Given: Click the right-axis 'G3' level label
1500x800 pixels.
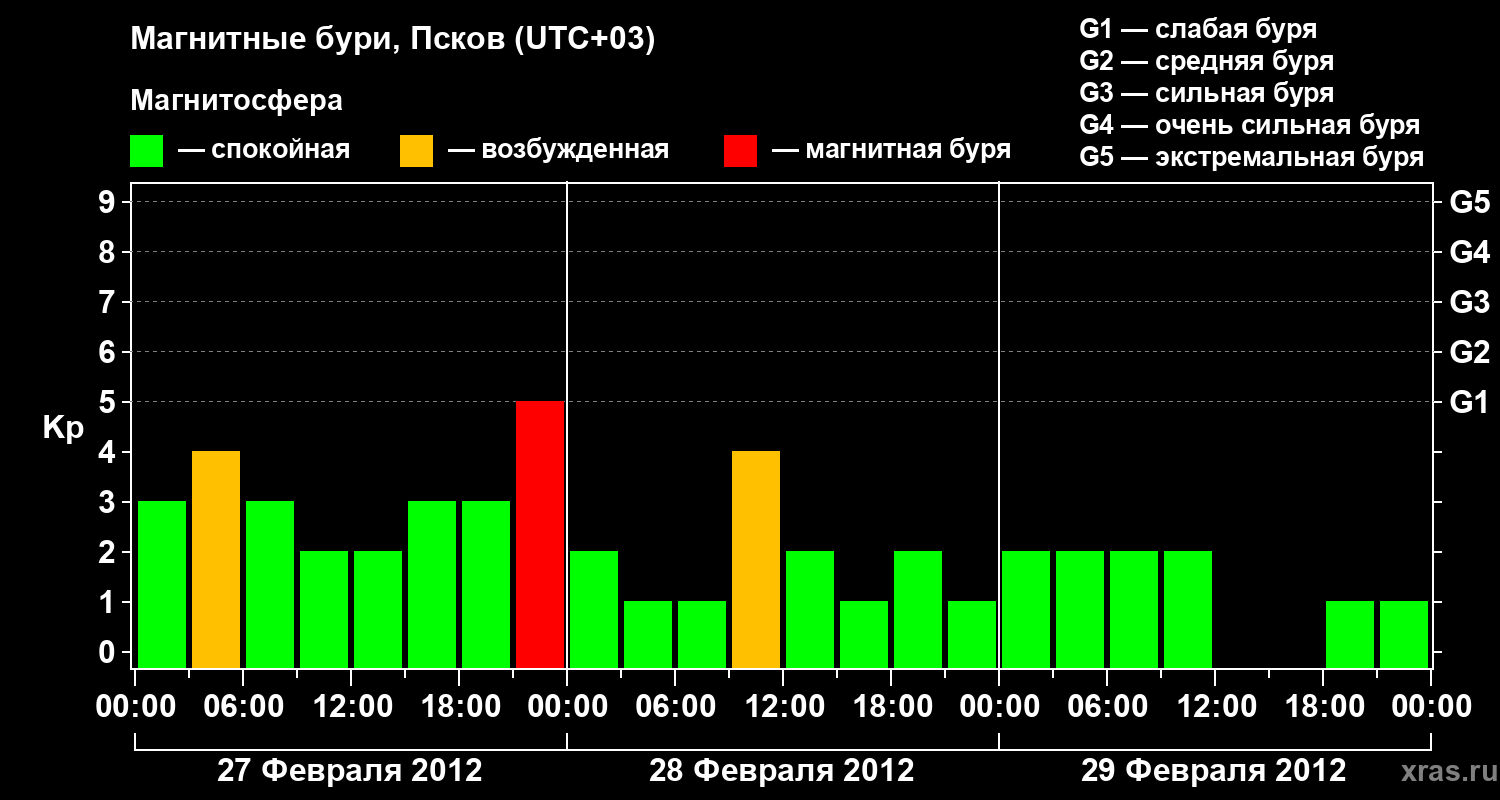Looking at the screenshot, I should point(1469,302).
